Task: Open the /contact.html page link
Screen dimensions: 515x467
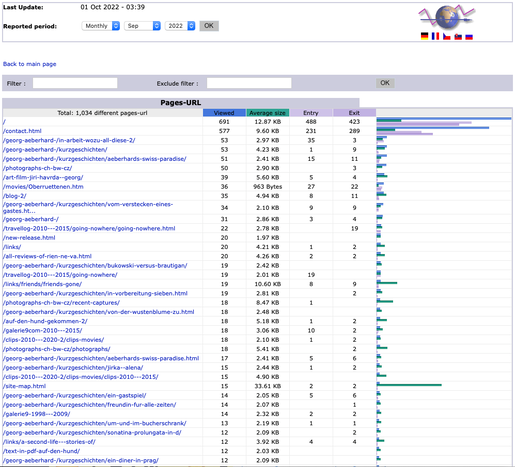Action: [x=22, y=131]
